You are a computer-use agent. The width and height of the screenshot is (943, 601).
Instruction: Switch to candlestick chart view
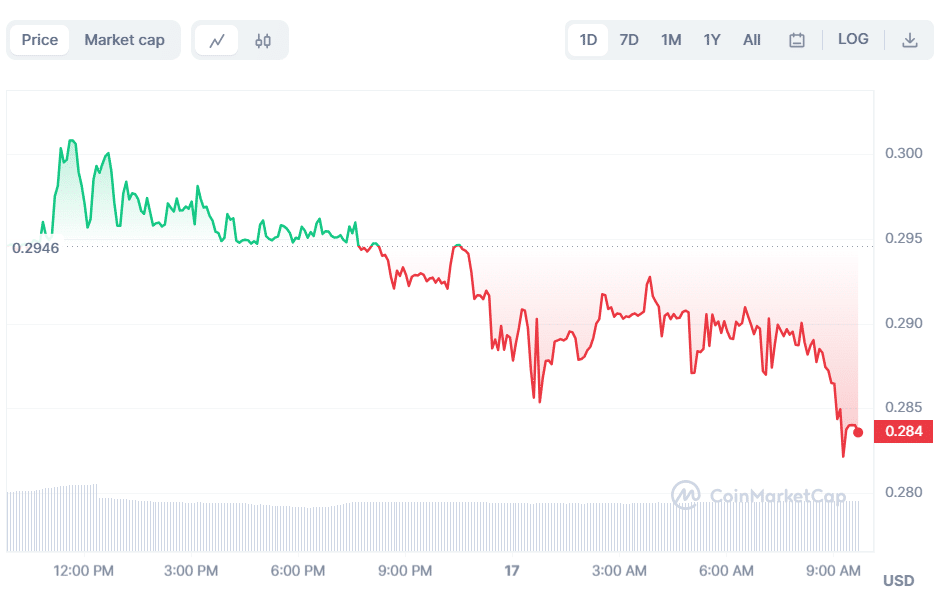tap(263, 41)
